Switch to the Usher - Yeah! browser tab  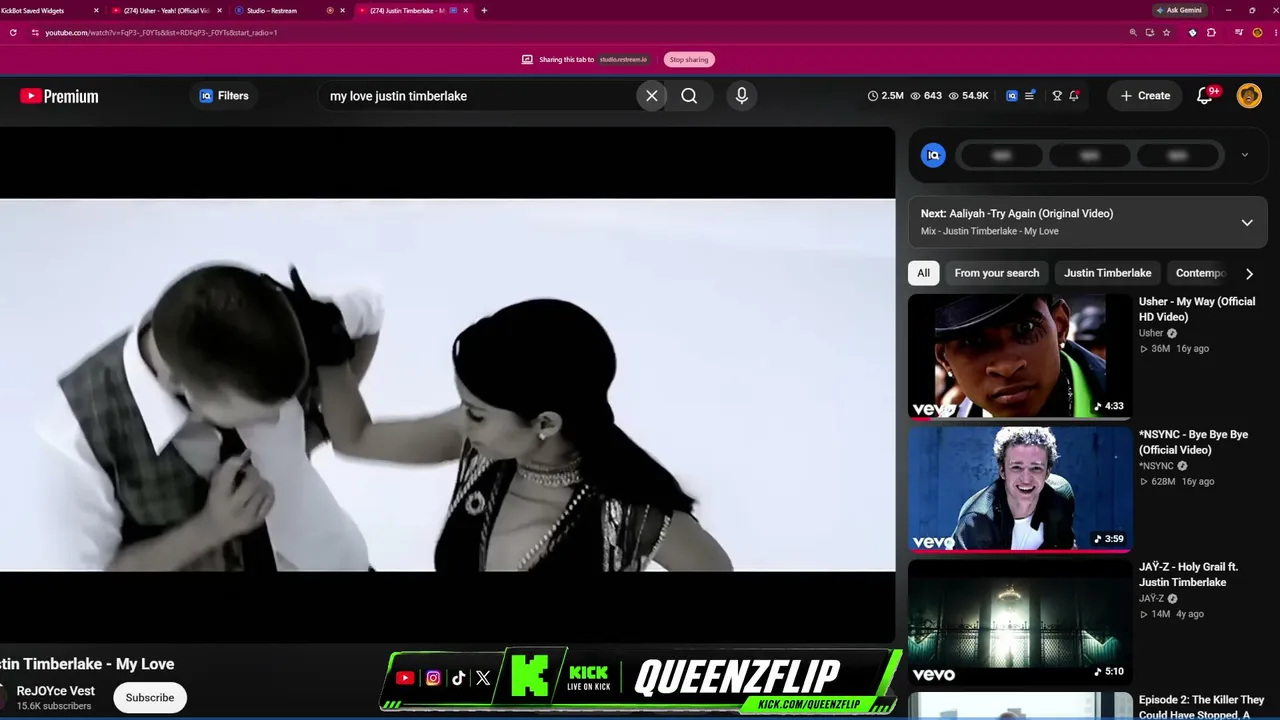coord(165,10)
